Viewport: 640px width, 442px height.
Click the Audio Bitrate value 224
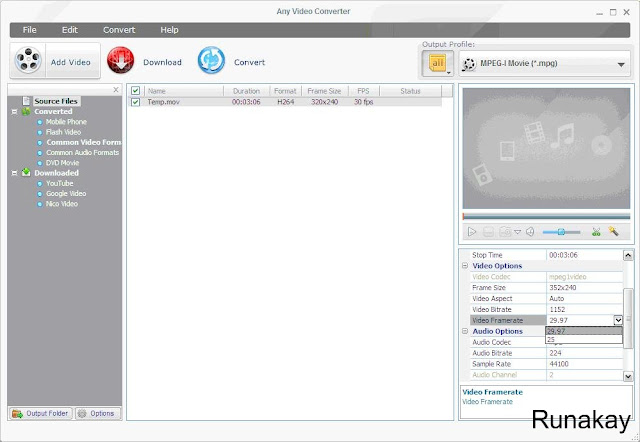556,353
